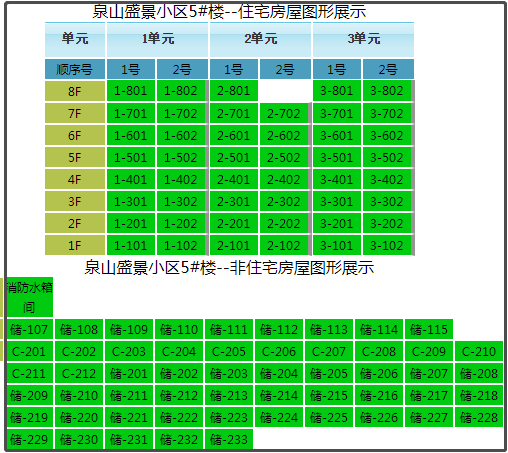This screenshot has width=508, height=453.
Task: Open storage room 储-233
Action: click(229, 439)
